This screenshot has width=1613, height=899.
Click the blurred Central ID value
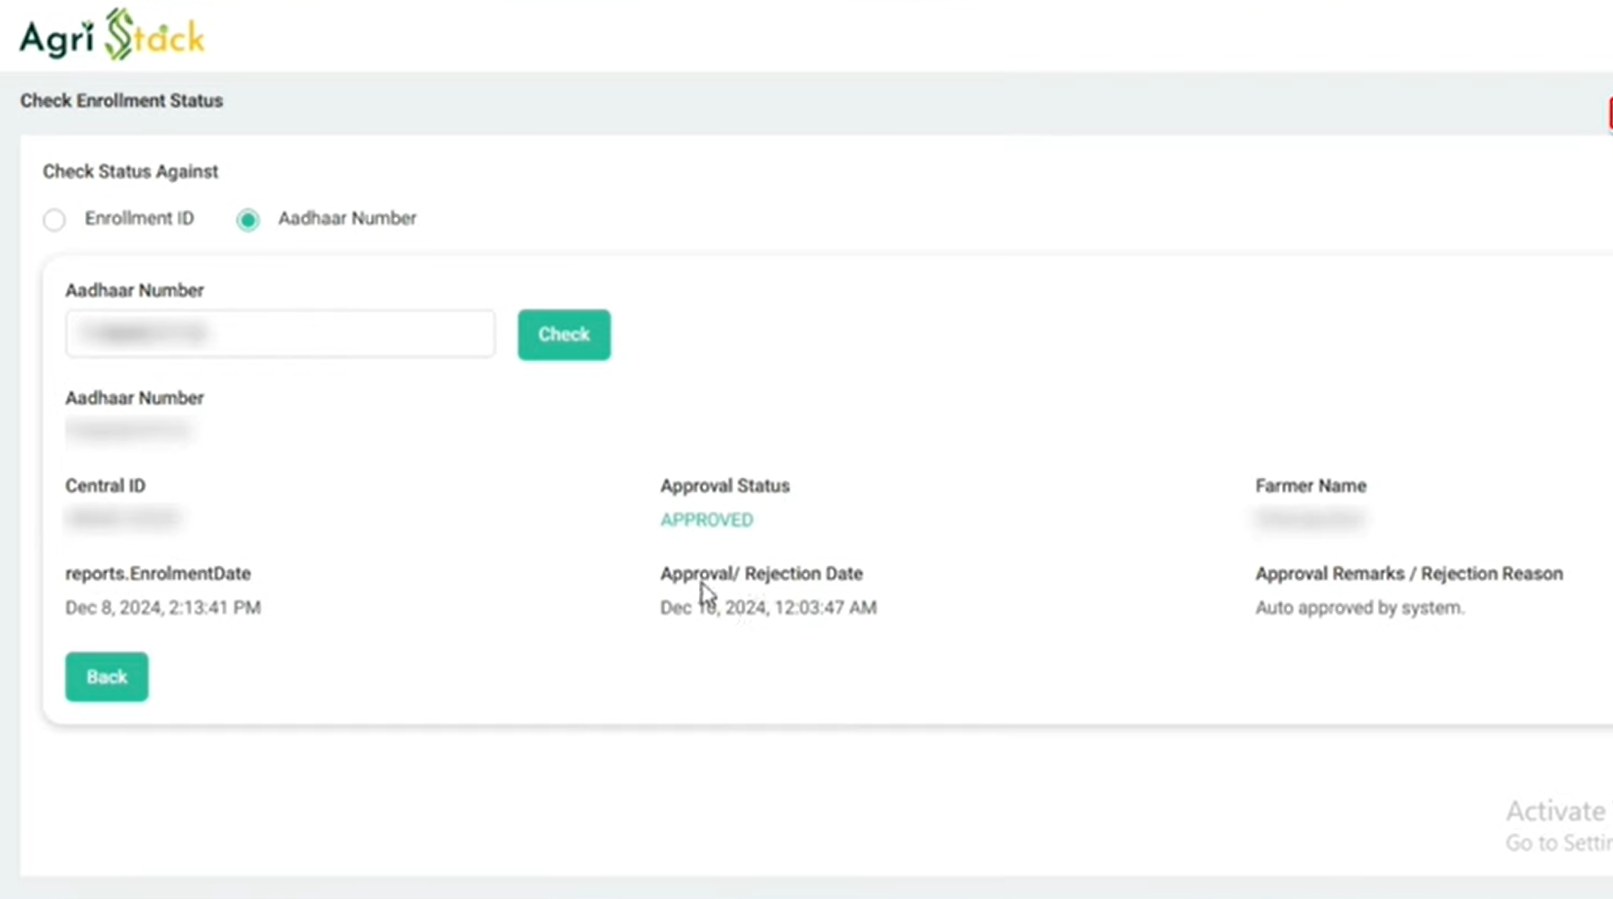point(123,518)
